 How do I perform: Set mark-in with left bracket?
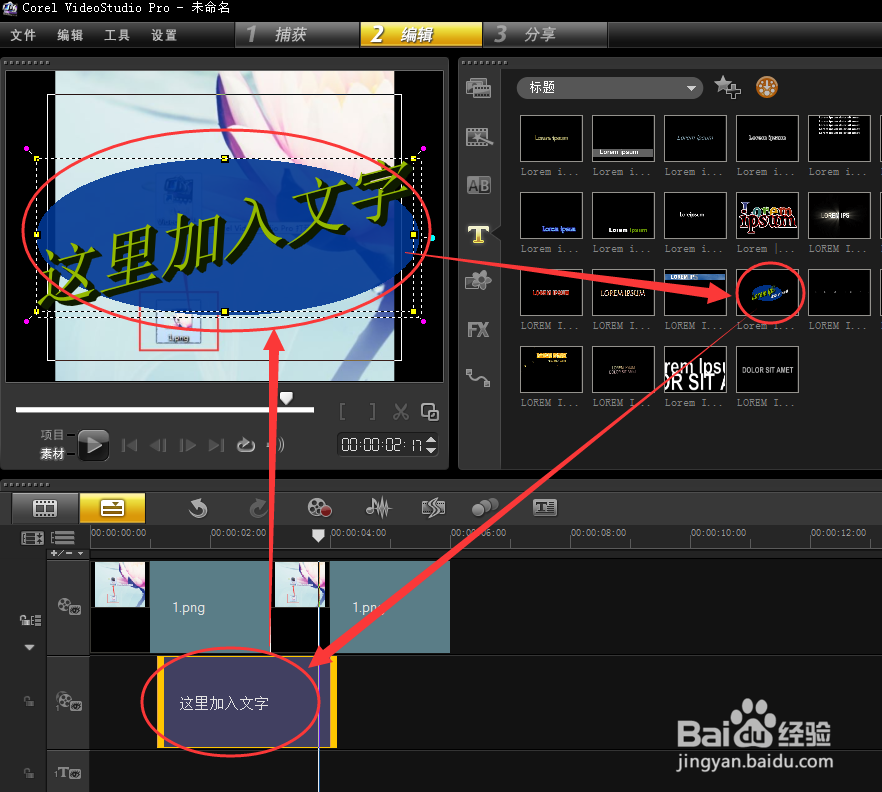pyautogui.click(x=343, y=412)
